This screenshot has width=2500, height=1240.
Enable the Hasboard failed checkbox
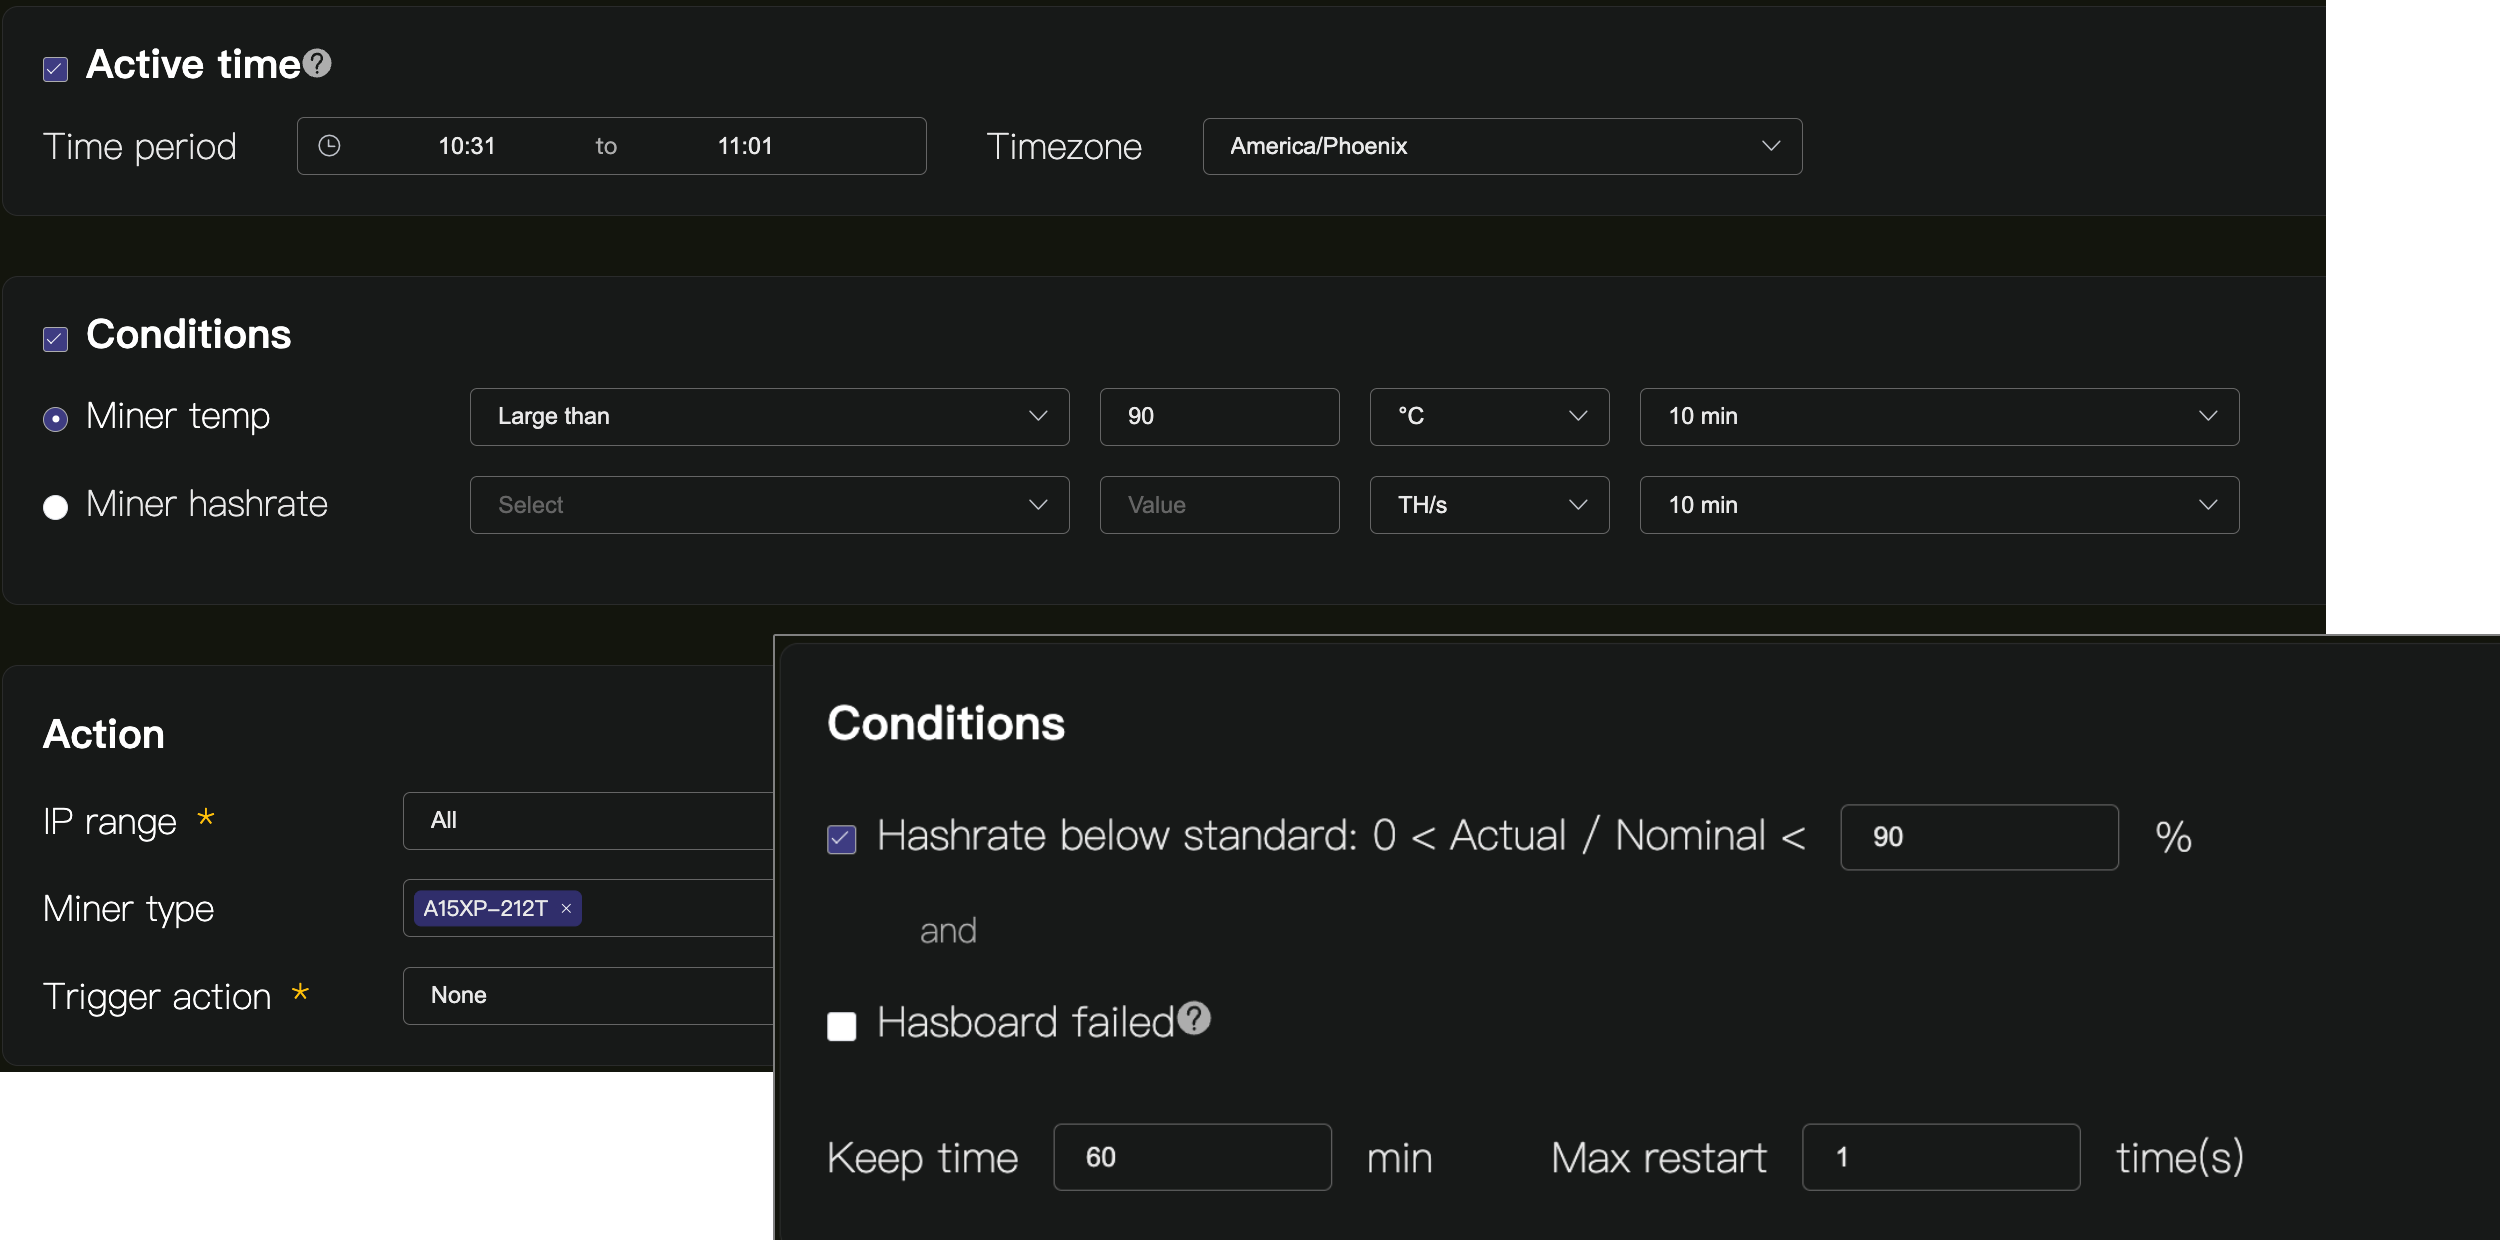(842, 1026)
